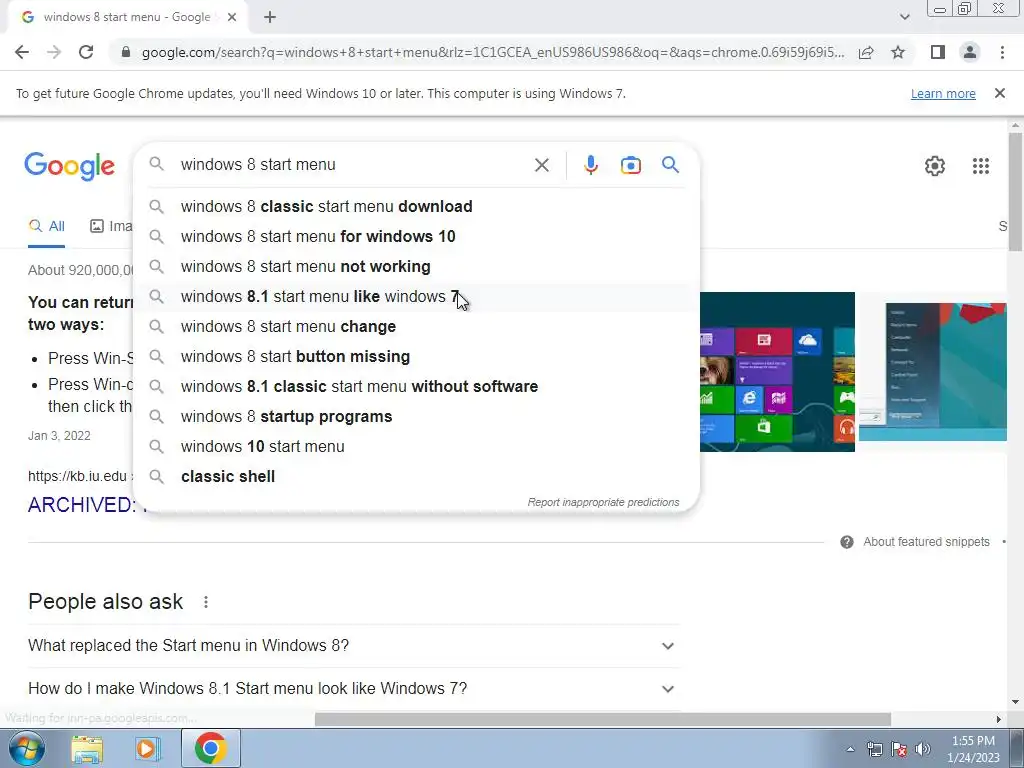
Task: Click the horizontal scrollbar thumb
Action: [602, 719]
